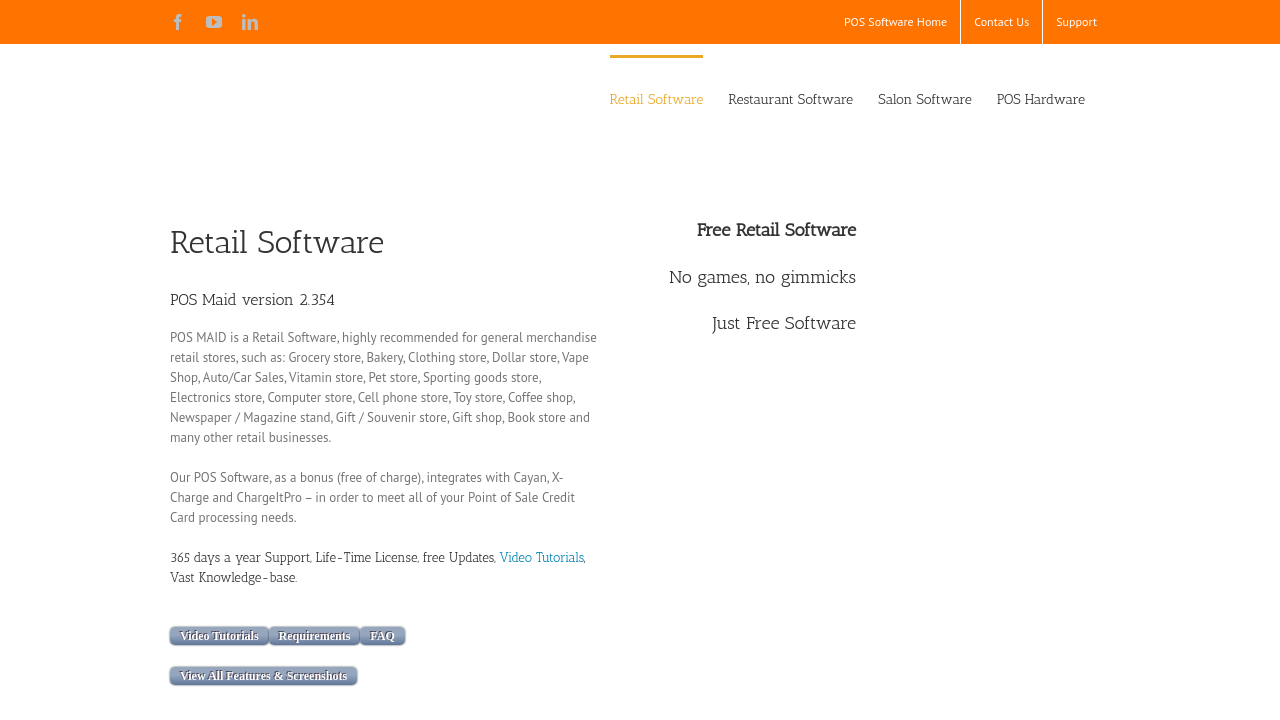Open the Contact Us page

[1001, 22]
